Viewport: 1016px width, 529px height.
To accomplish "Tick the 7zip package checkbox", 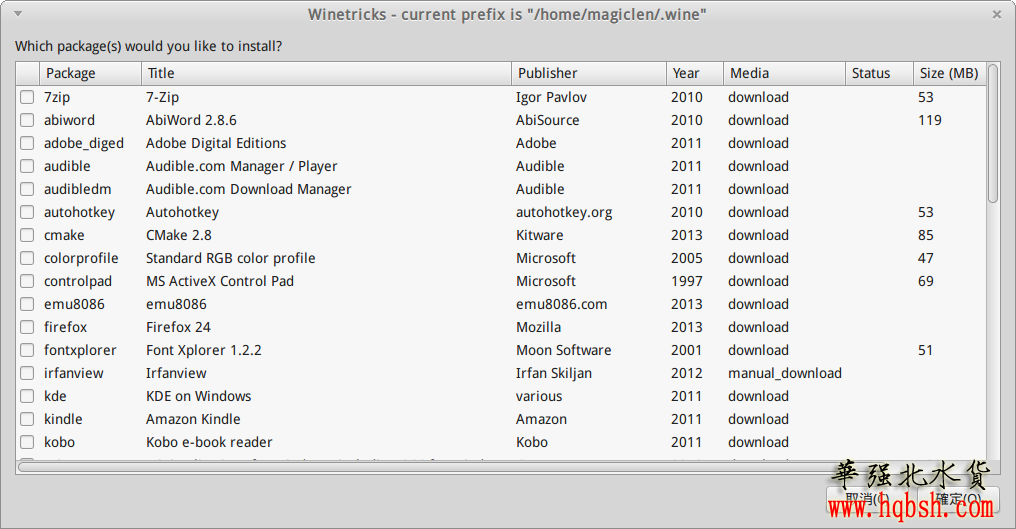I will (27, 97).
